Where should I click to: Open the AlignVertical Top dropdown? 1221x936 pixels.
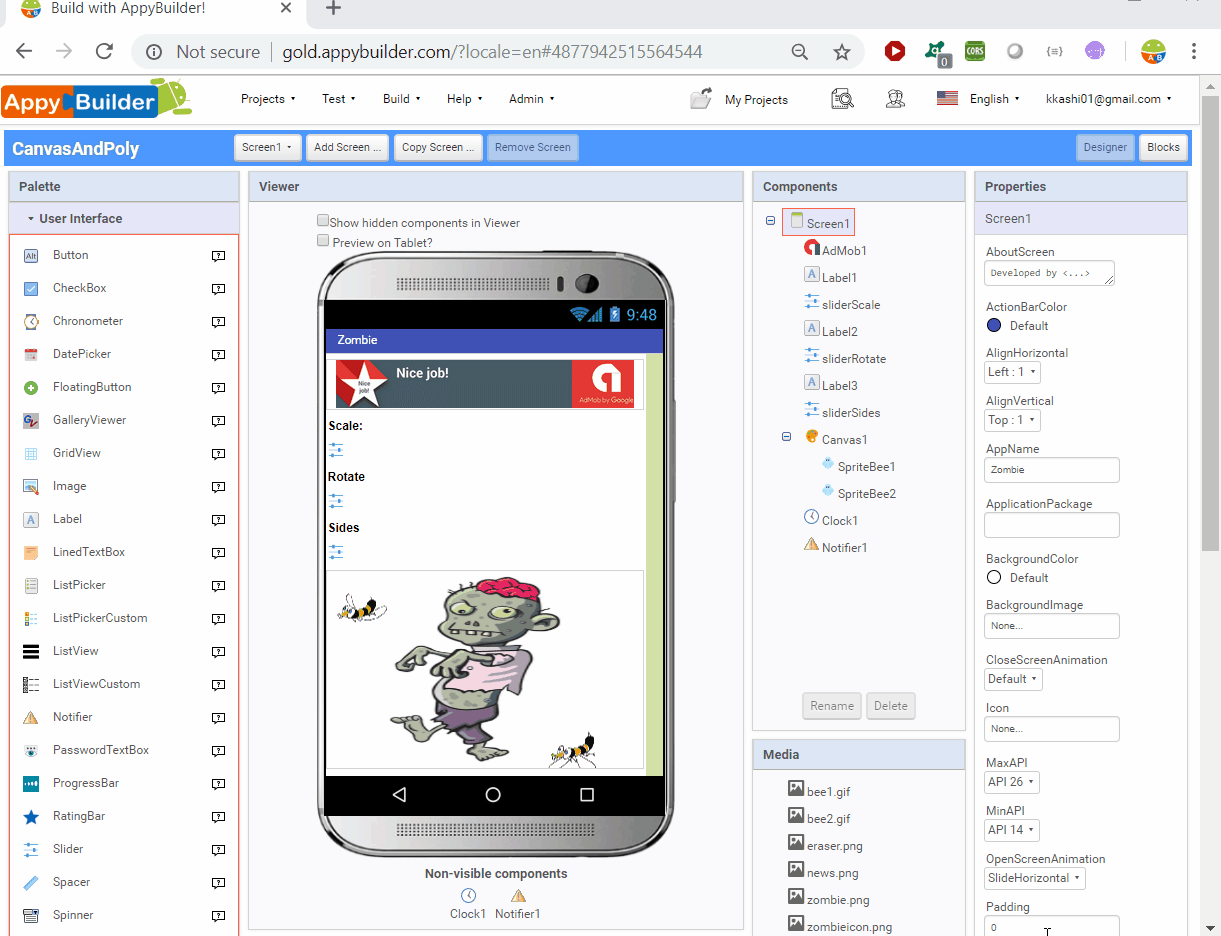(1013, 420)
